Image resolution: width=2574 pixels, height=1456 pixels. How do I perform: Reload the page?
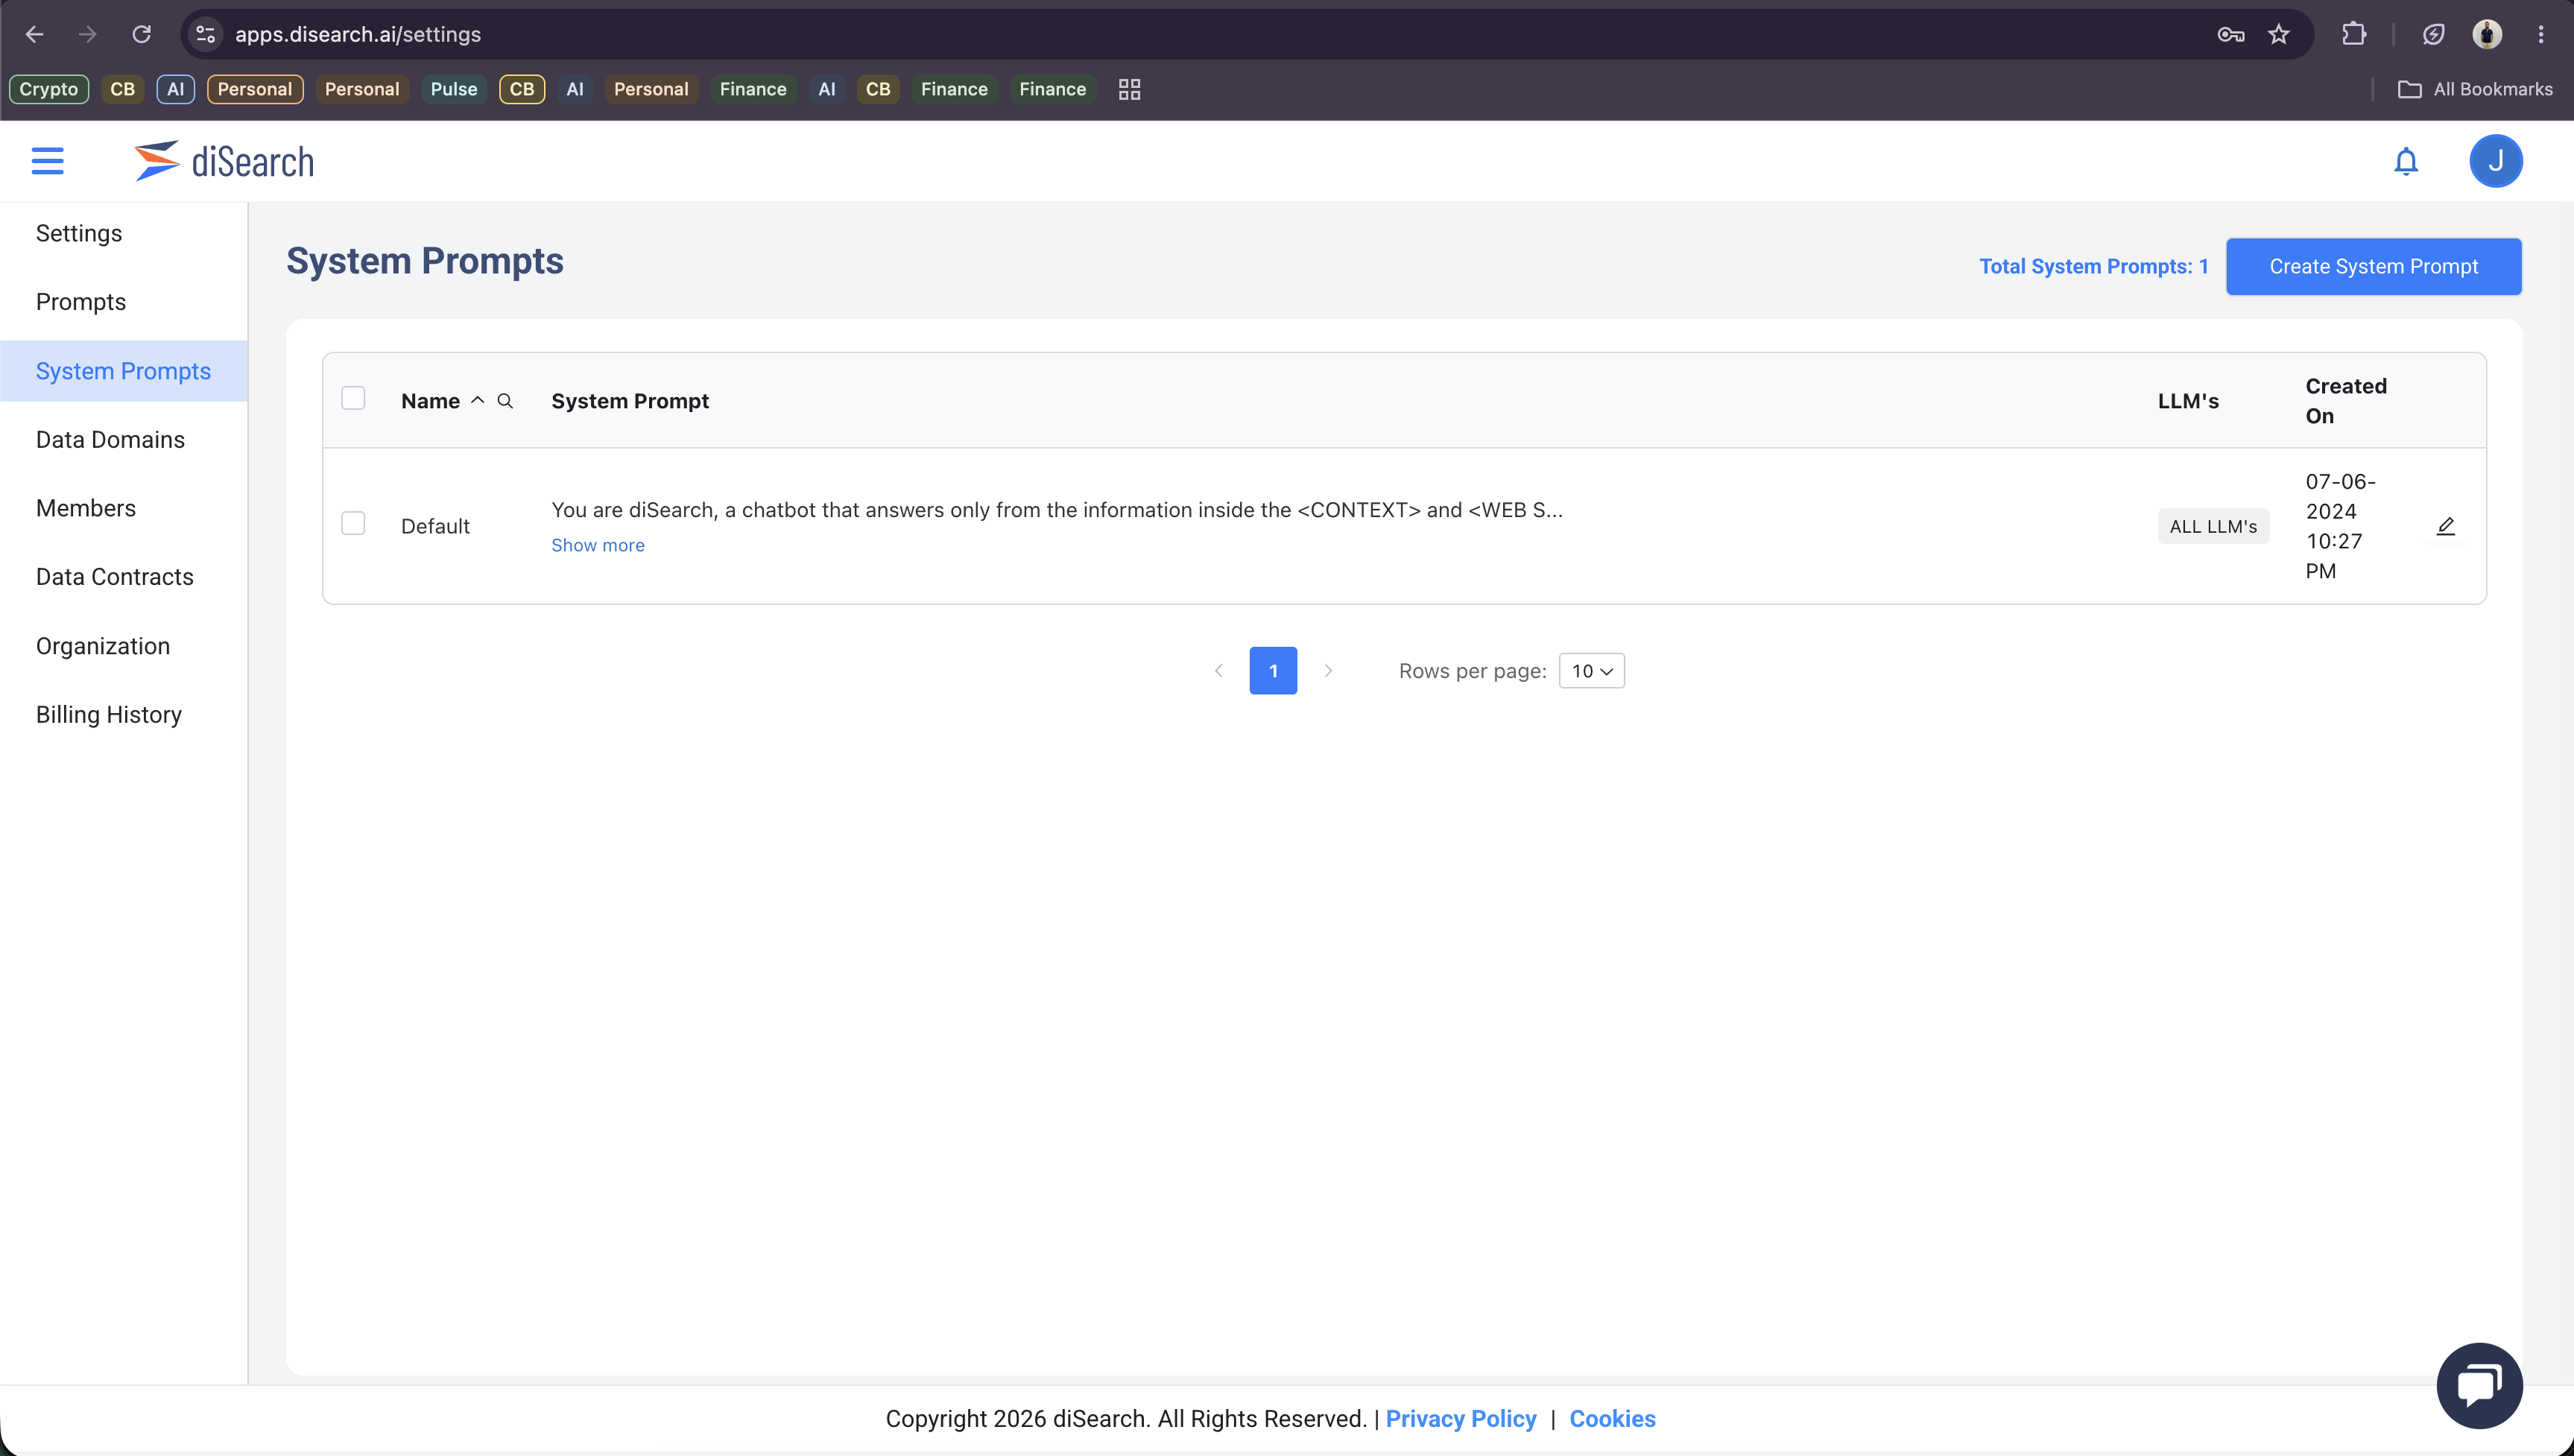[141, 34]
